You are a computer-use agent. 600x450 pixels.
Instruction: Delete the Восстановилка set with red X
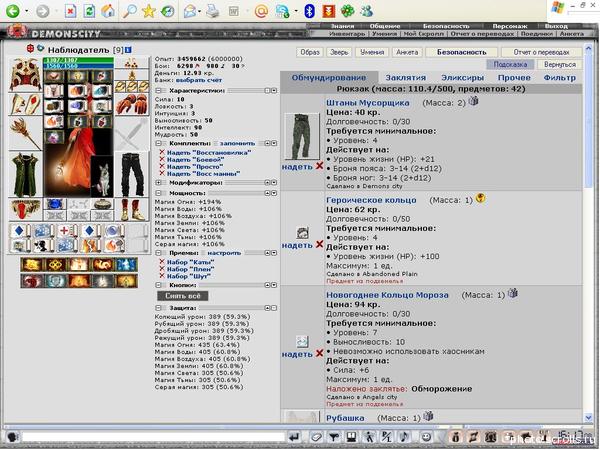162,152
